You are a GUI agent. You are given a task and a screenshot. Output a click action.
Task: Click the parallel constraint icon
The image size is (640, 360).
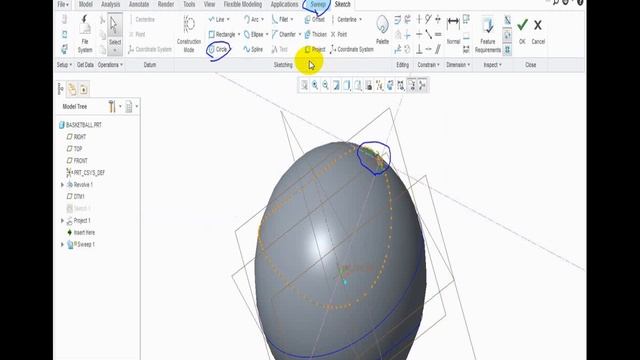click(x=438, y=49)
